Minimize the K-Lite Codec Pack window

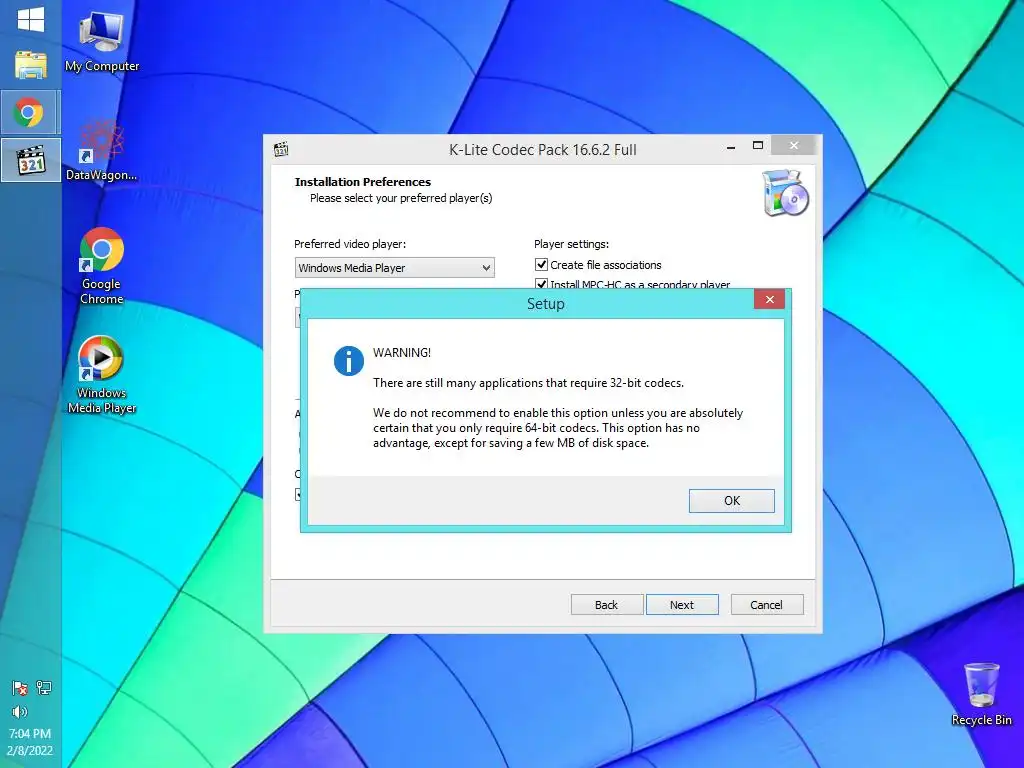[731, 146]
